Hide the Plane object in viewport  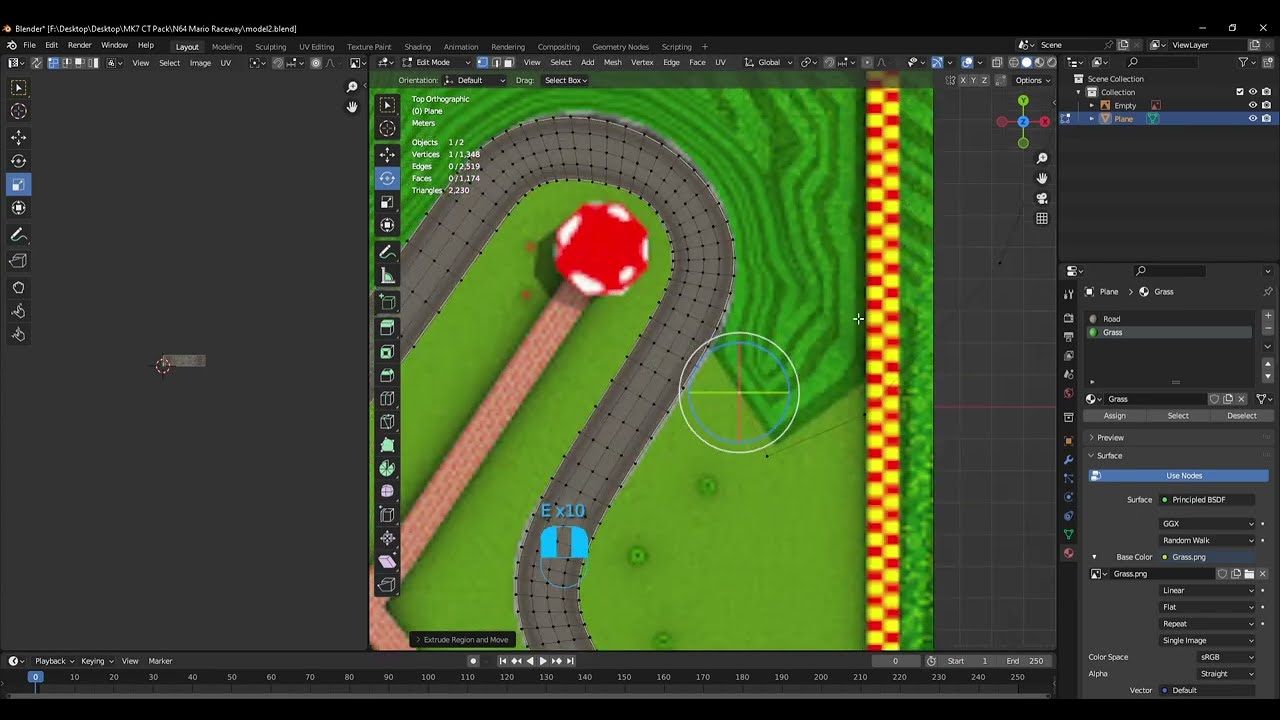pyautogui.click(x=1252, y=118)
